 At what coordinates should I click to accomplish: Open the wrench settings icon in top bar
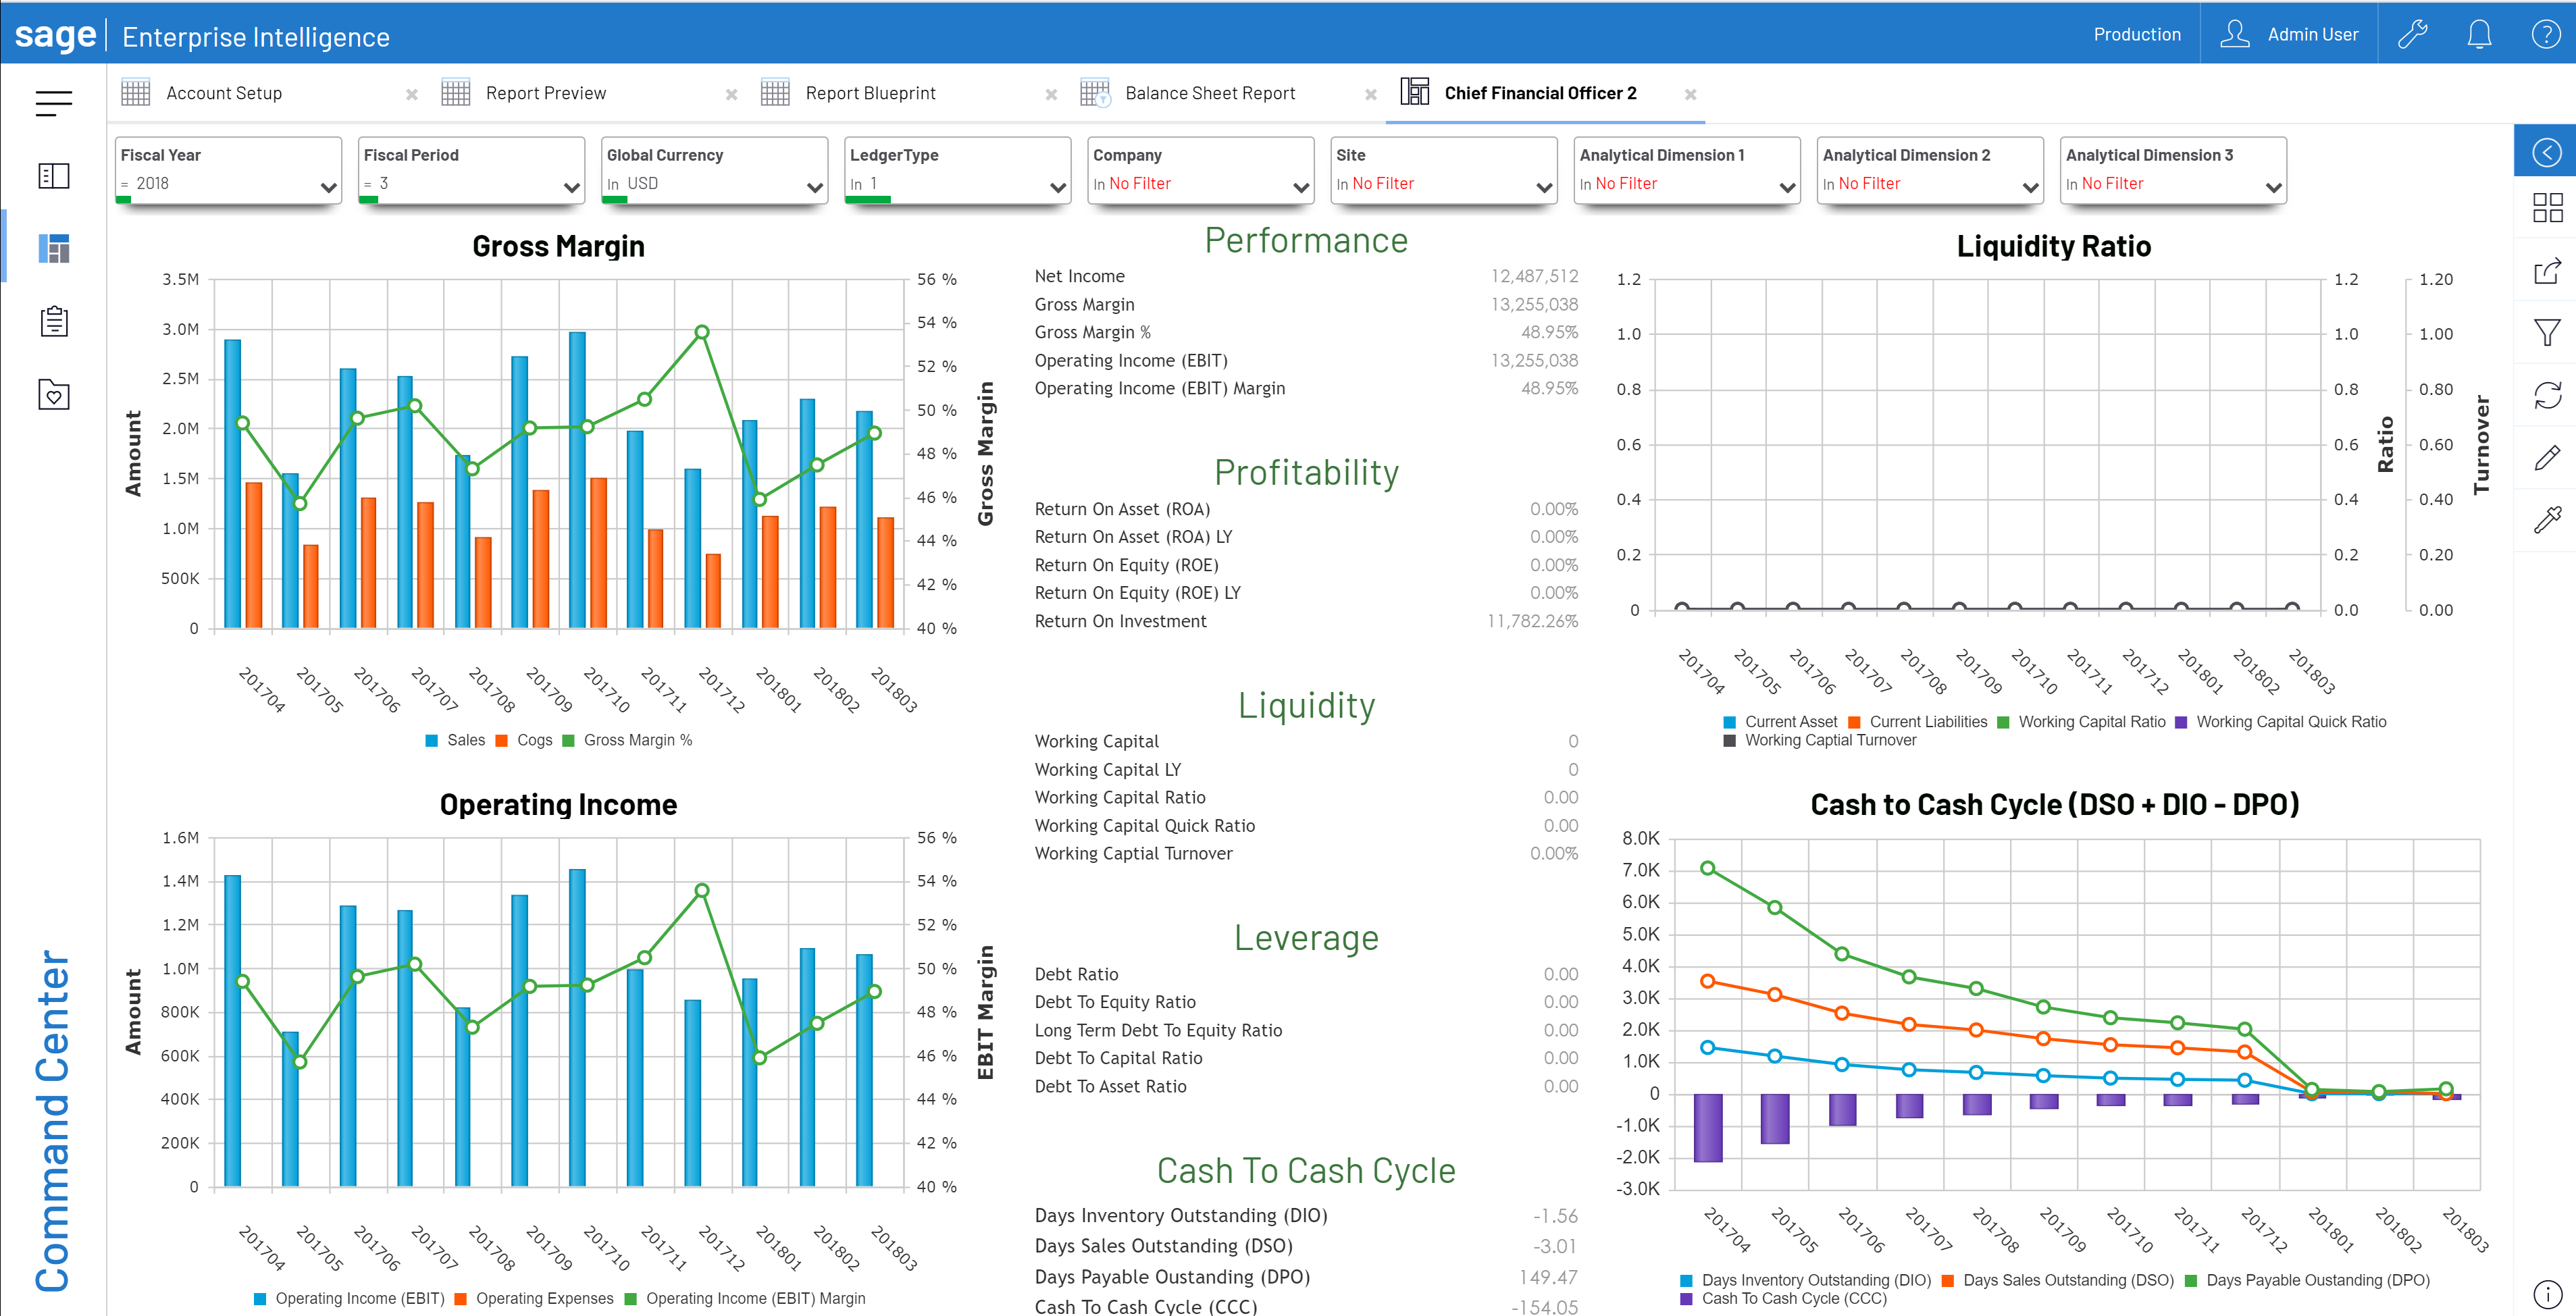click(2413, 33)
